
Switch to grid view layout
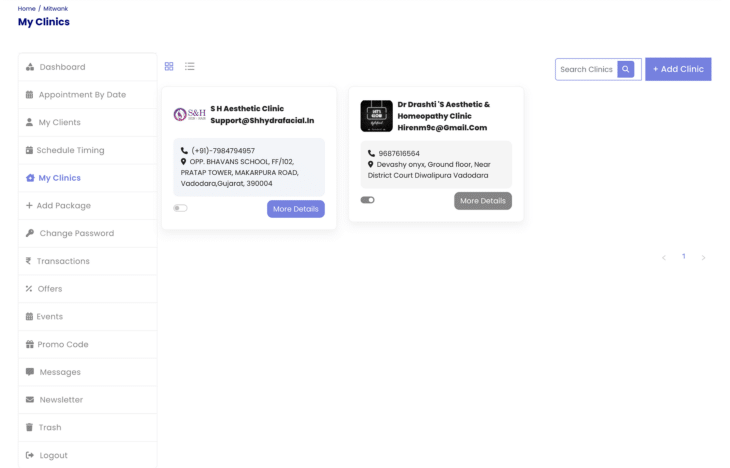(169, 67)
